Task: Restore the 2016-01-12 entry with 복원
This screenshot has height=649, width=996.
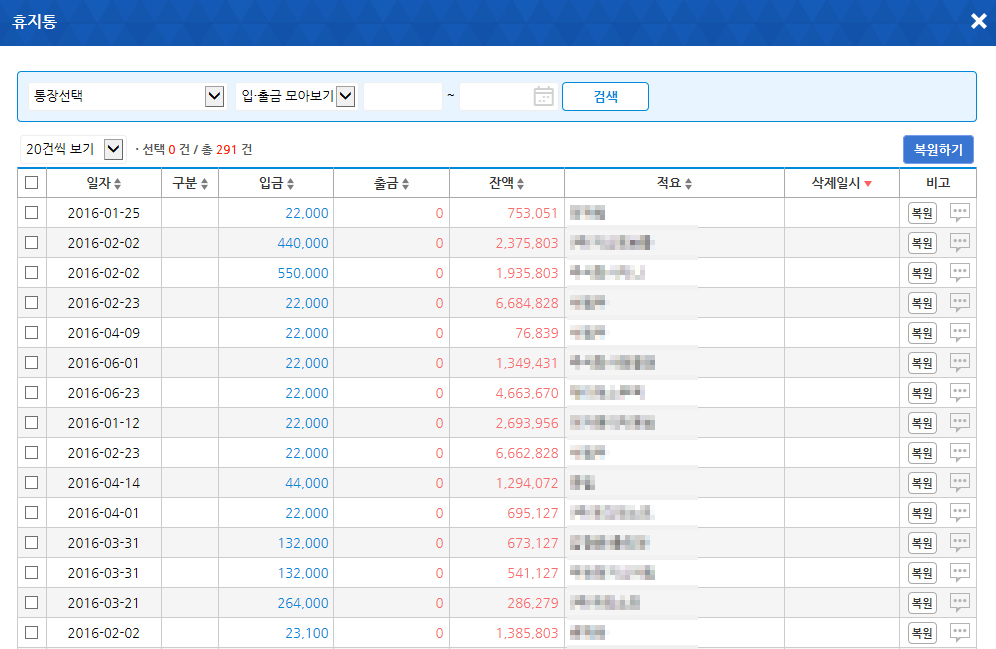Action: coord(922,423)
